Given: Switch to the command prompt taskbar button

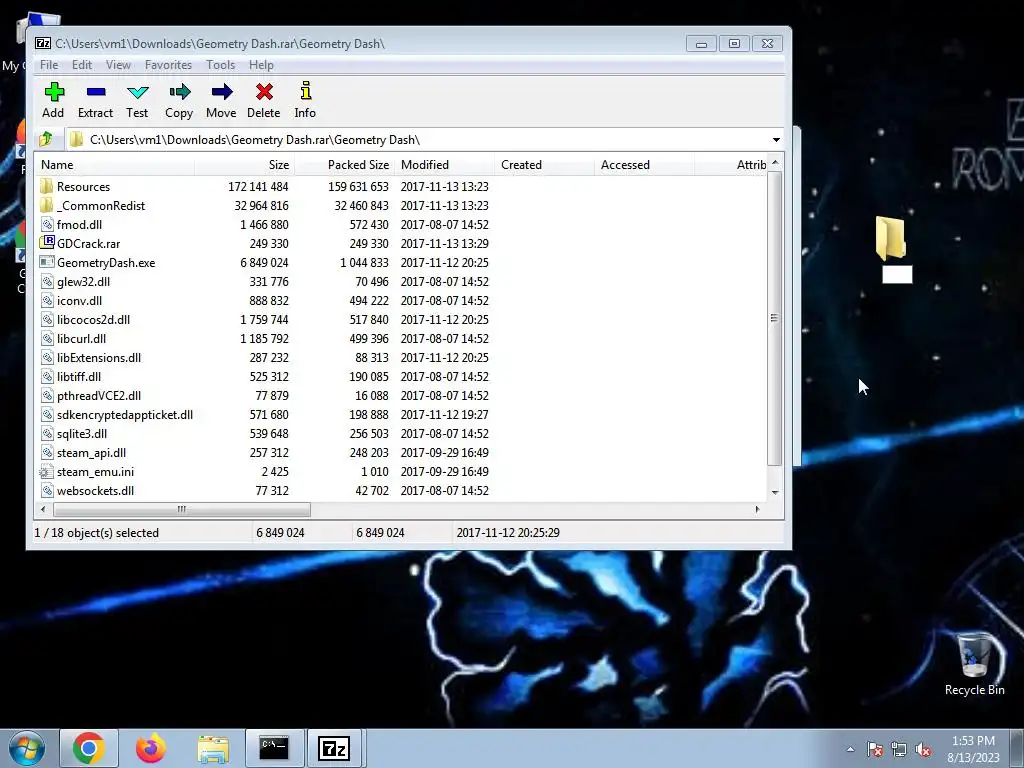Looking at the screenshot, I should pos(274,748).
